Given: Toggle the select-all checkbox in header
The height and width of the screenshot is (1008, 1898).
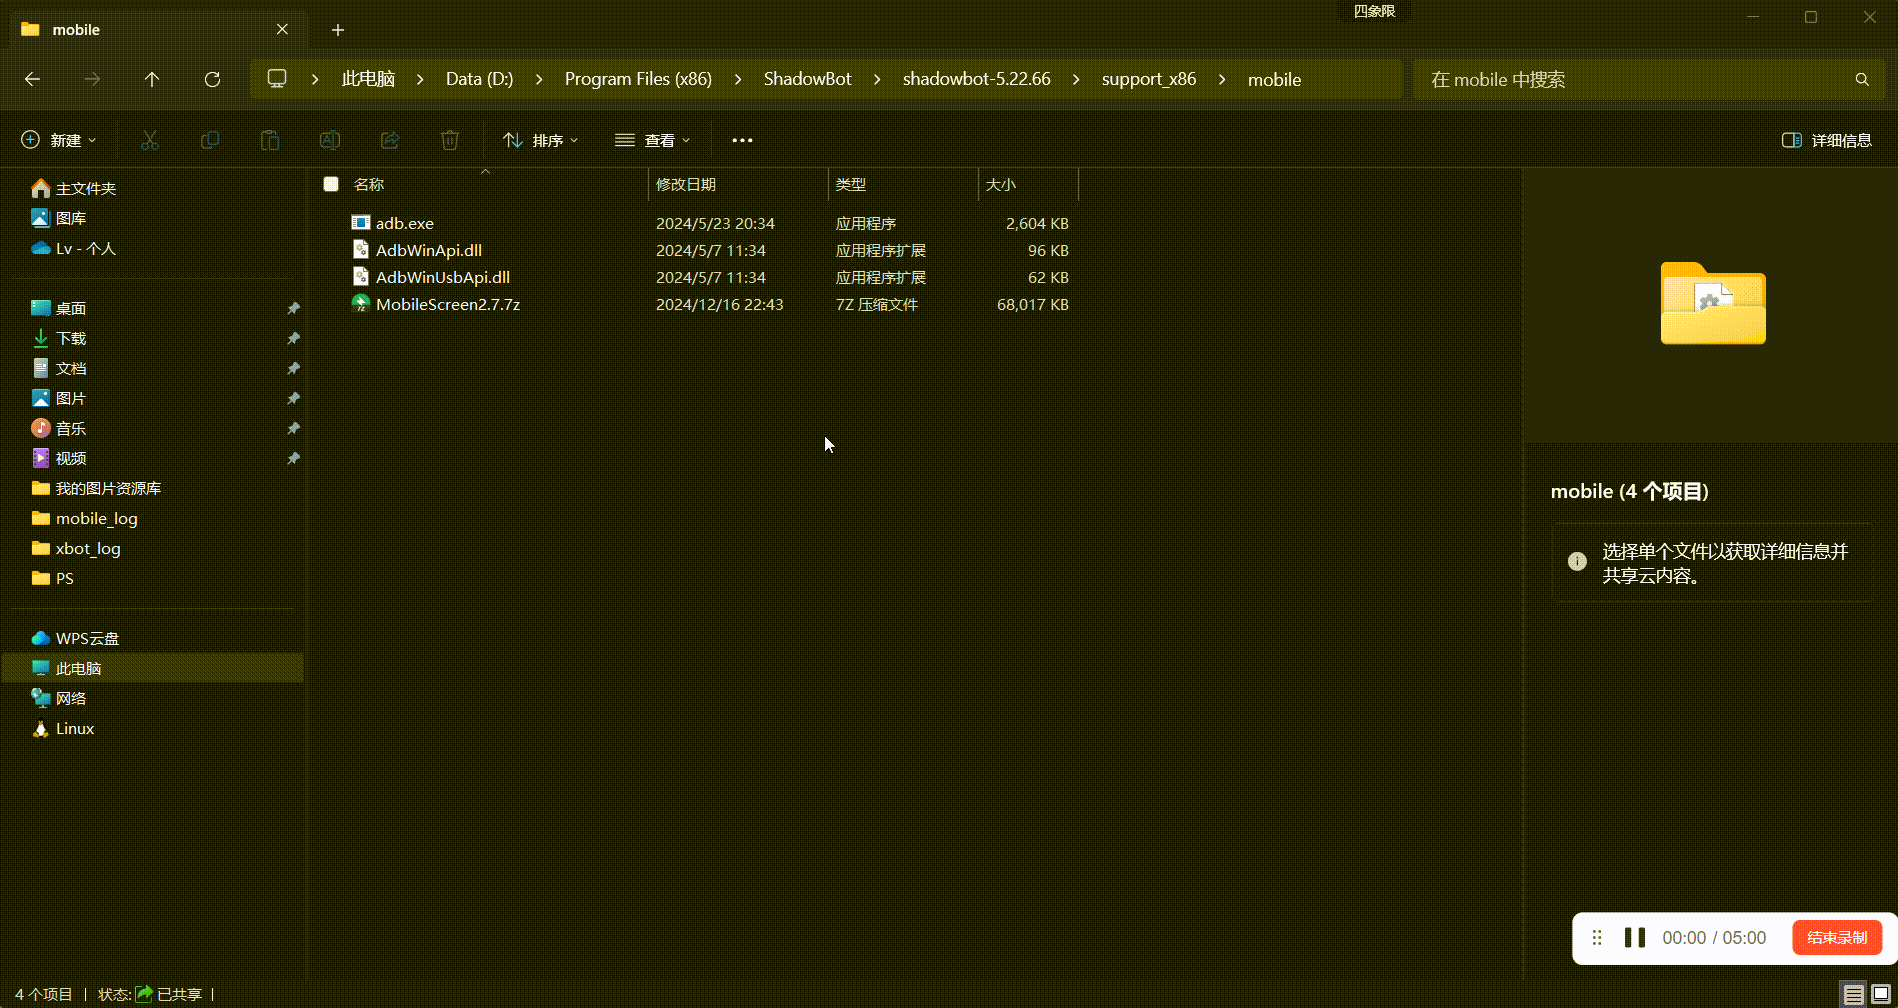Looking at the screenshot, I should 331,184.
